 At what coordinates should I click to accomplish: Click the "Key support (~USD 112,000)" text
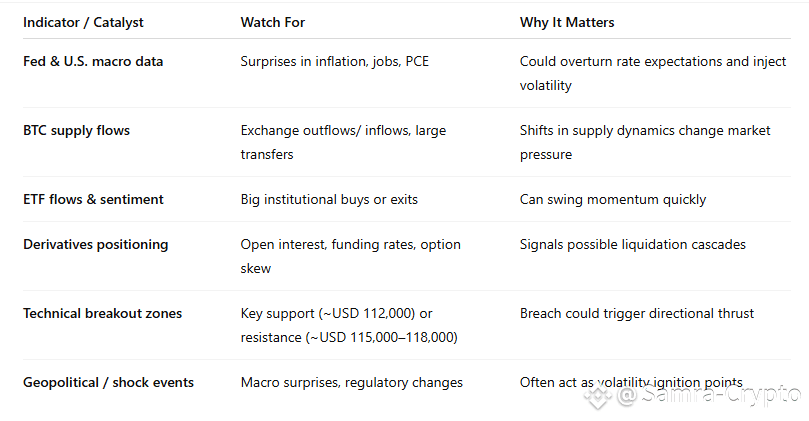(328, 314)
